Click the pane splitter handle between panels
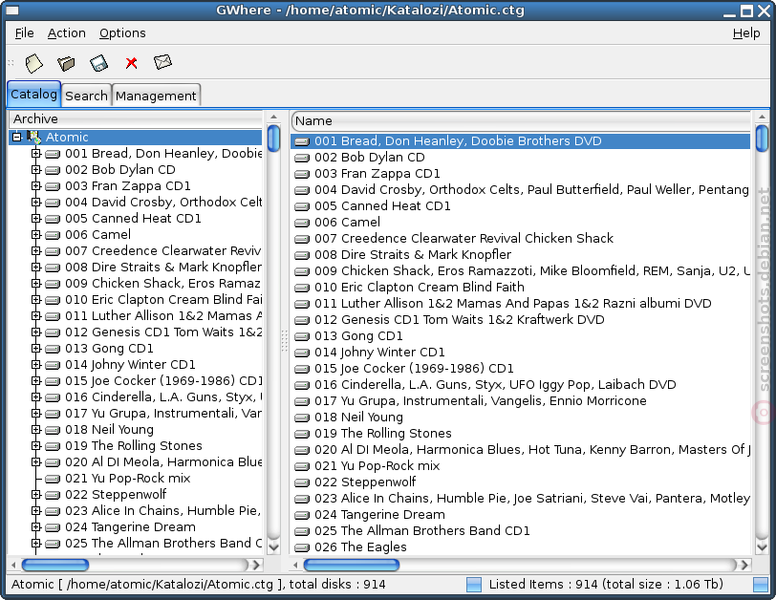Image resolution: width=776 pixels, height=600 pixels. click(x=285, y=341)
